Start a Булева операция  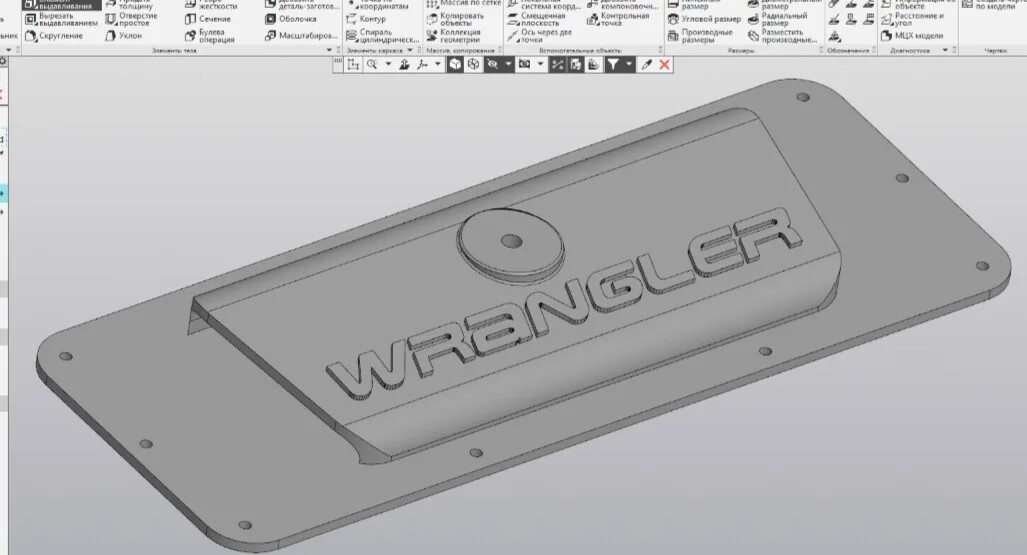[x=210, y=35]
